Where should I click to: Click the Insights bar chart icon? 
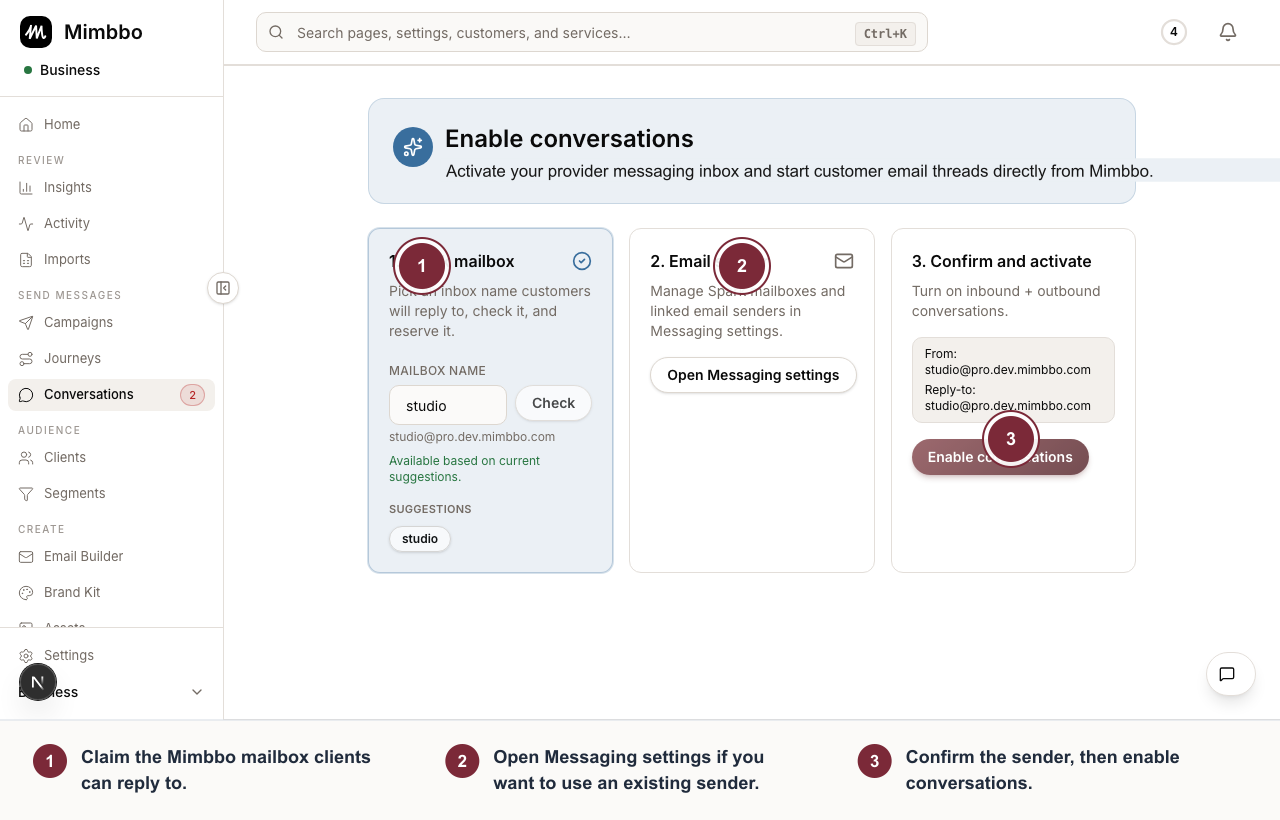tap(26, 188)
